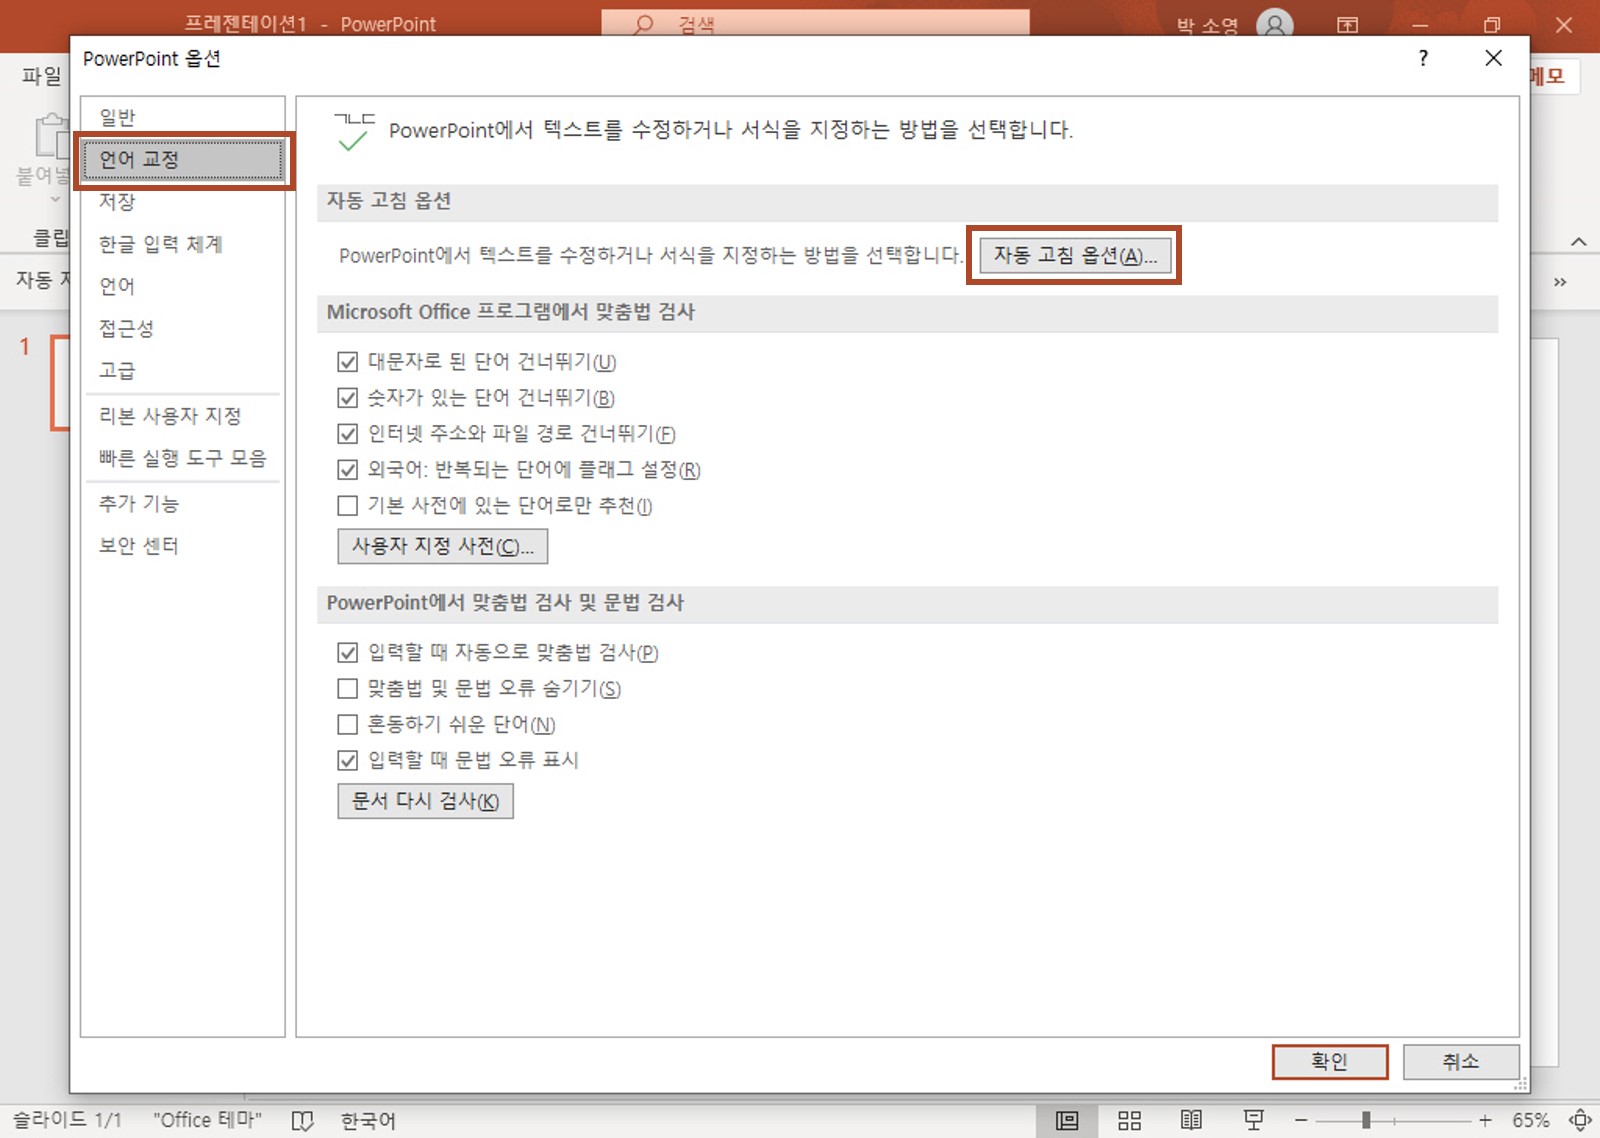Click the user account avatar icon
Viewport: 1600px width, 1138px height.
click(x=1275, y=25)
